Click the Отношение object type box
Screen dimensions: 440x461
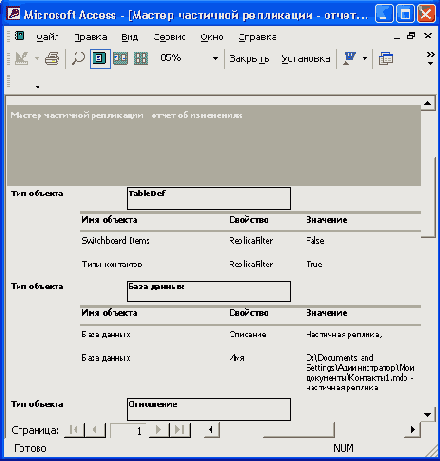click(x=209, y=409)
